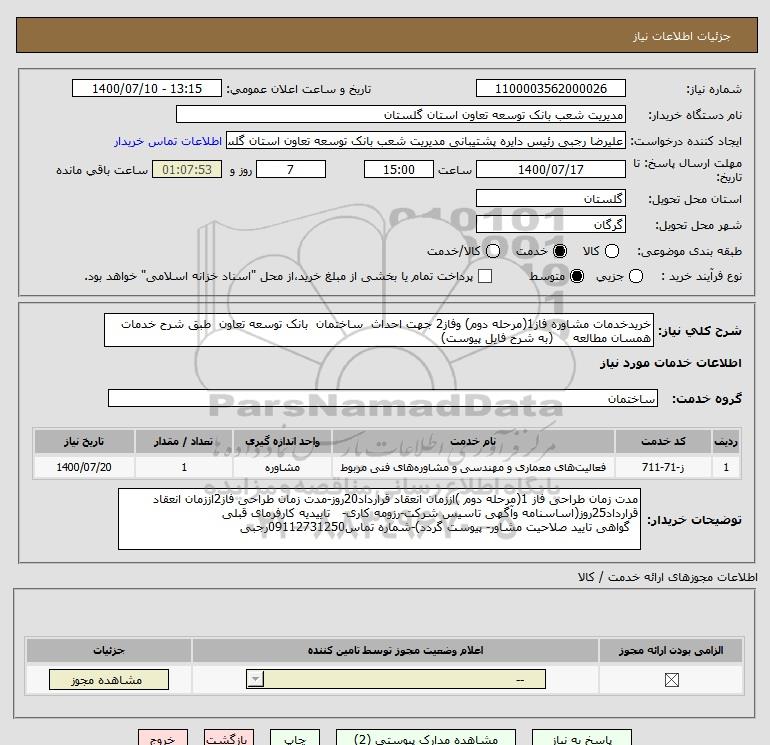Toggle the Islamic treasury payment checkbox
Screen dimensions: 770x745
pos(485,276)
